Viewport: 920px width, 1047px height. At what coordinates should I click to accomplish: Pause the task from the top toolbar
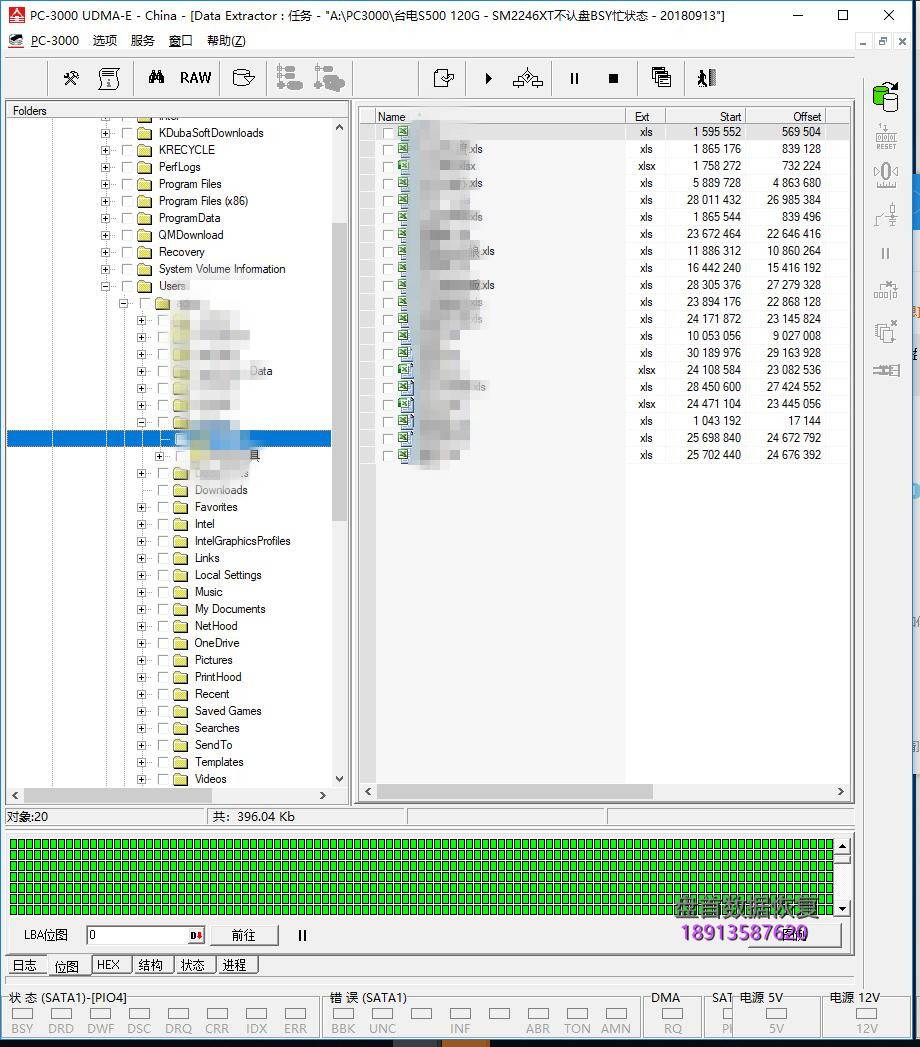click(x=574, y=78)
